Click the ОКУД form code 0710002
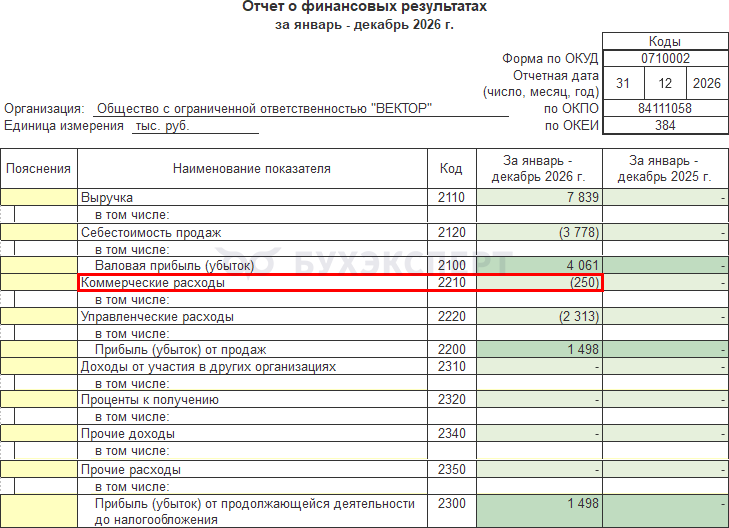729x528 pixels. 665,58
